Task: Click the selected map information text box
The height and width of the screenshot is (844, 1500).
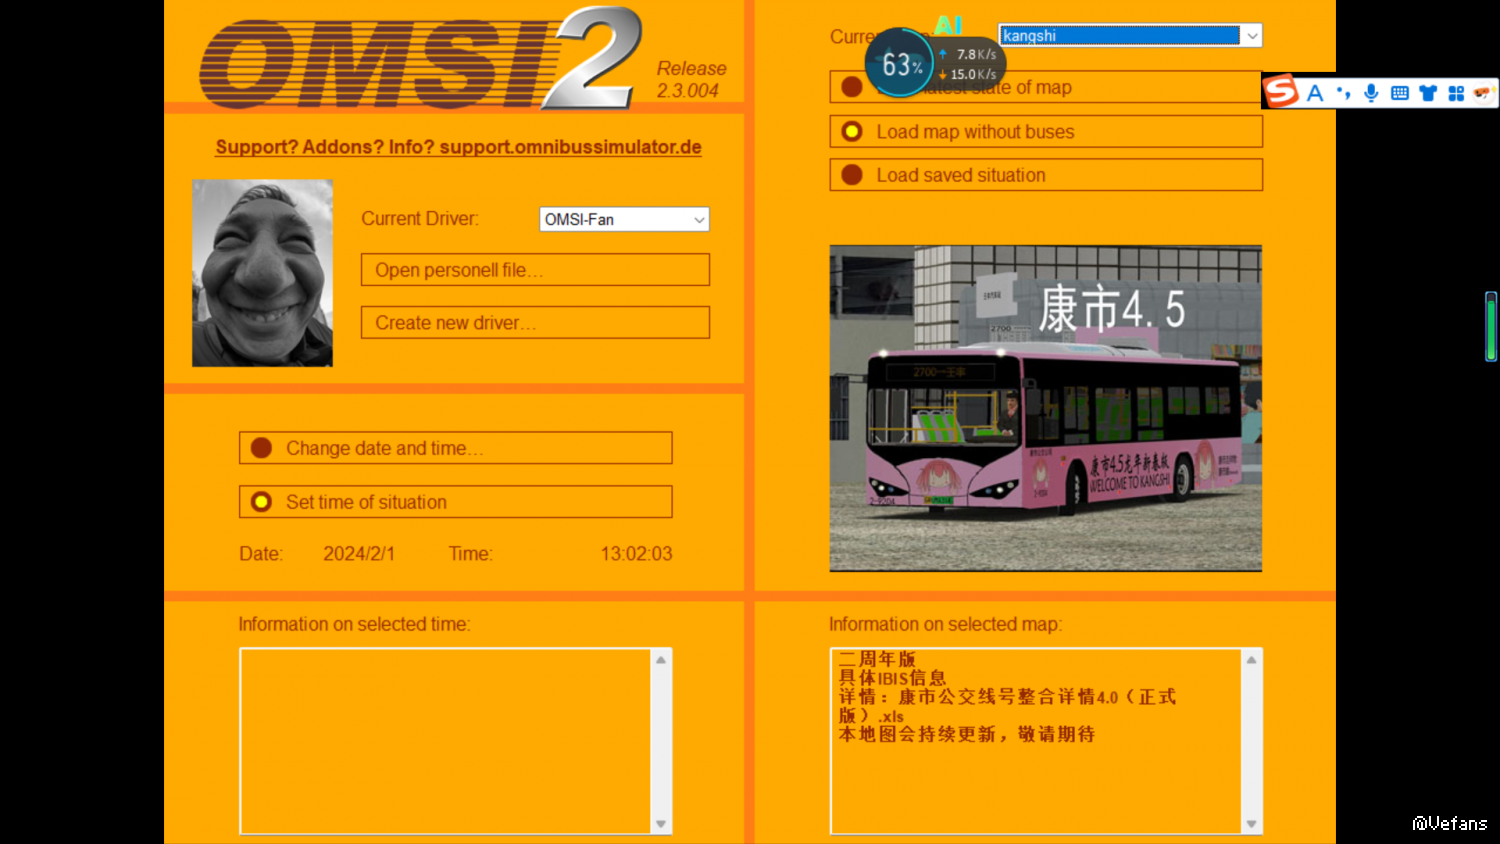Action: tap(1036, 741)
